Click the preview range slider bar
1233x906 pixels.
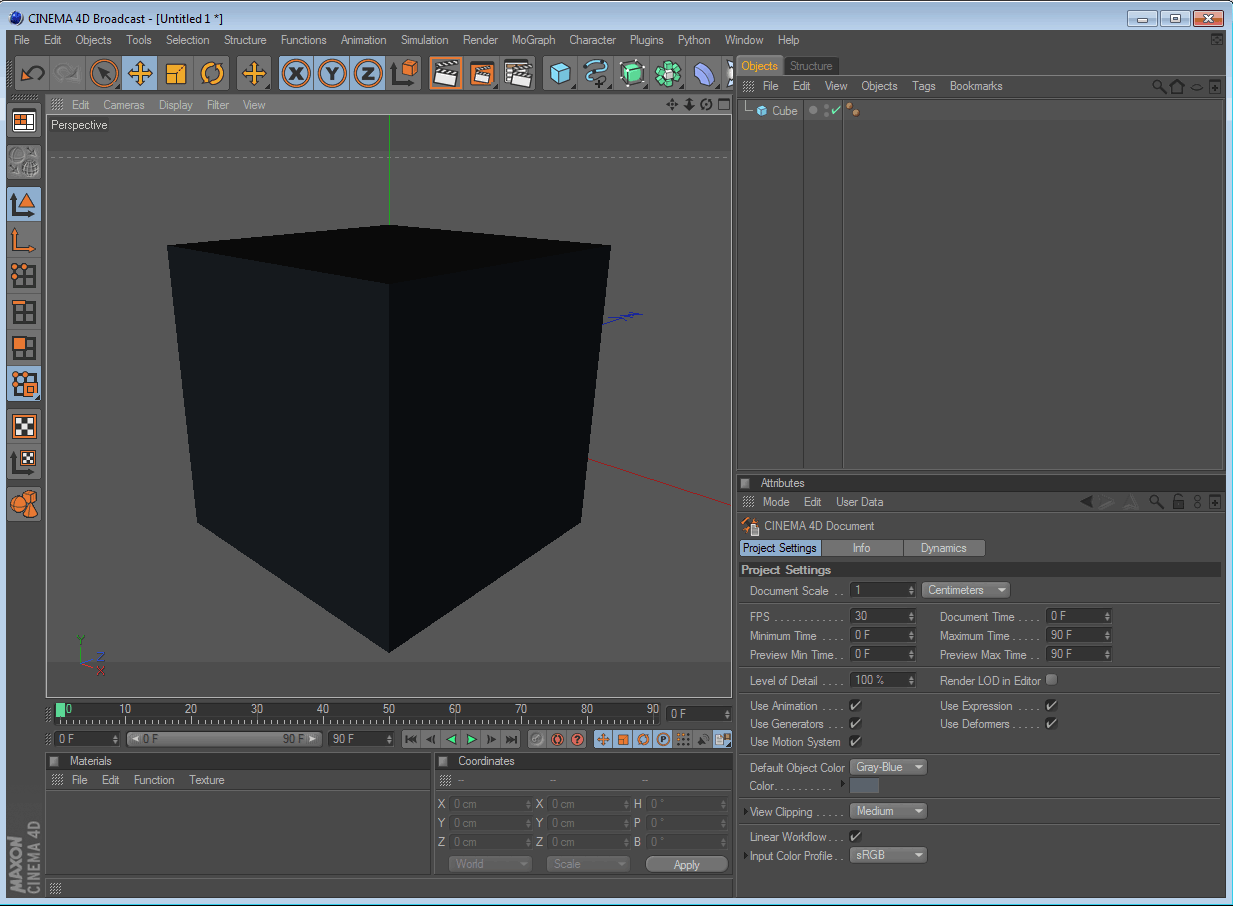coord(224,739)
